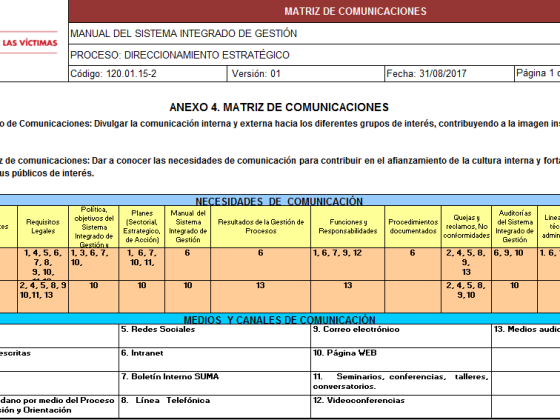This screenshot has width=560, height=420.
Task: Select the cell ending 'dano por medio del Proceso'
Action: click(59, 407)
